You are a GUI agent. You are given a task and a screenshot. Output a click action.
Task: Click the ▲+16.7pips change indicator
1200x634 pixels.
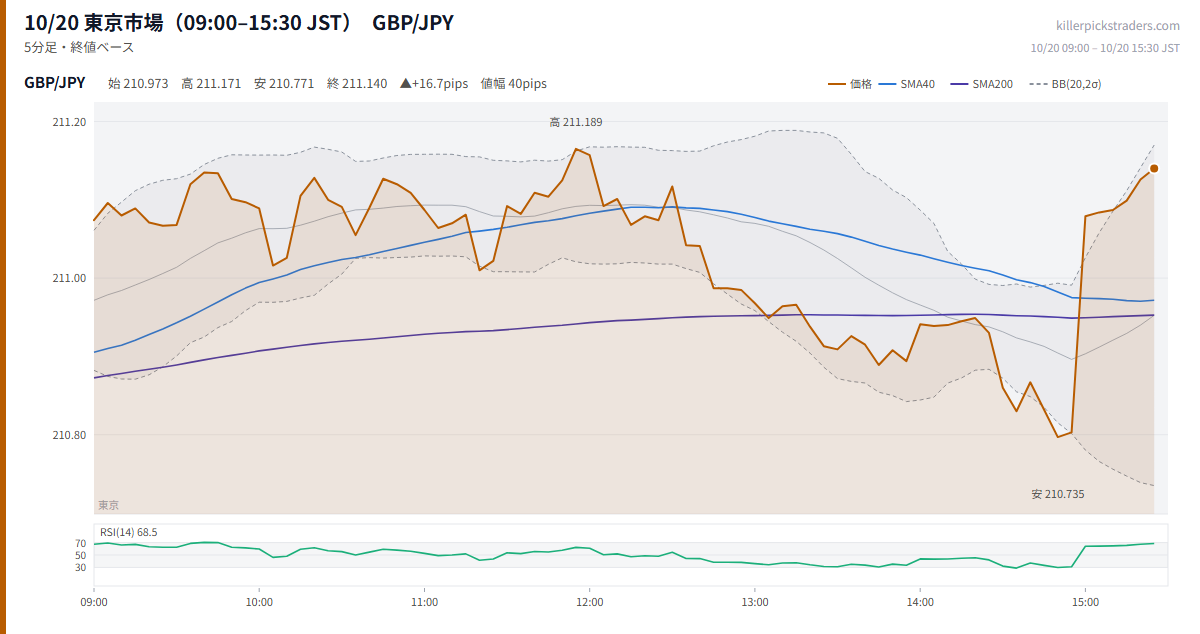coord(434,84)
